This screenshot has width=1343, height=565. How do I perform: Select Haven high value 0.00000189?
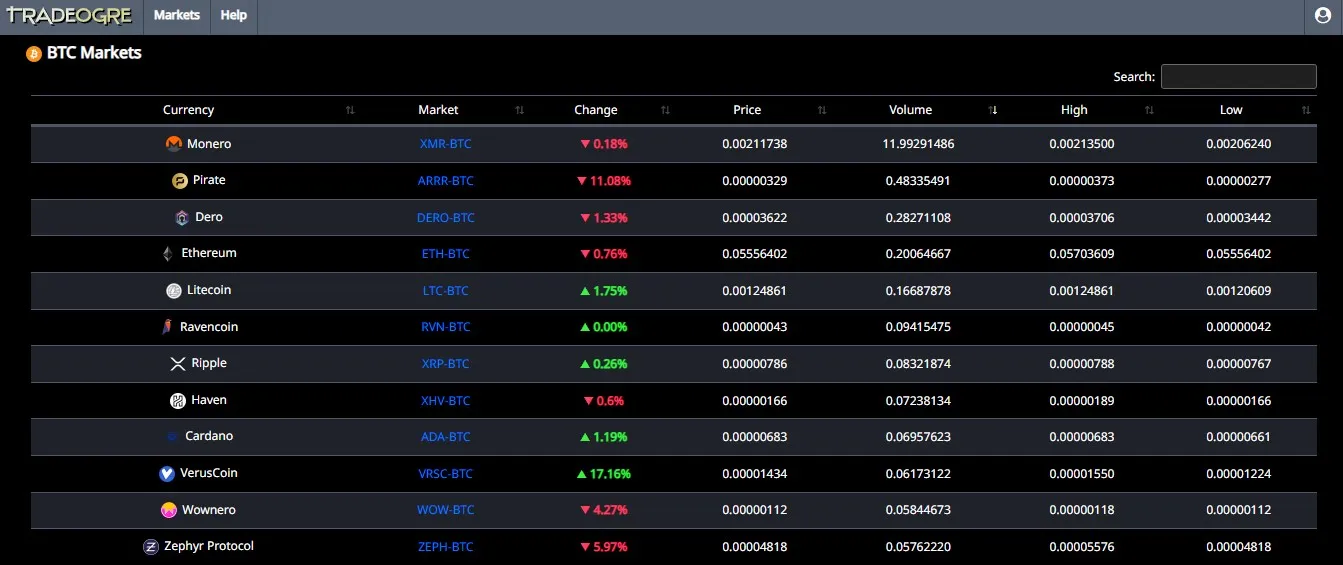(1081, 401)
